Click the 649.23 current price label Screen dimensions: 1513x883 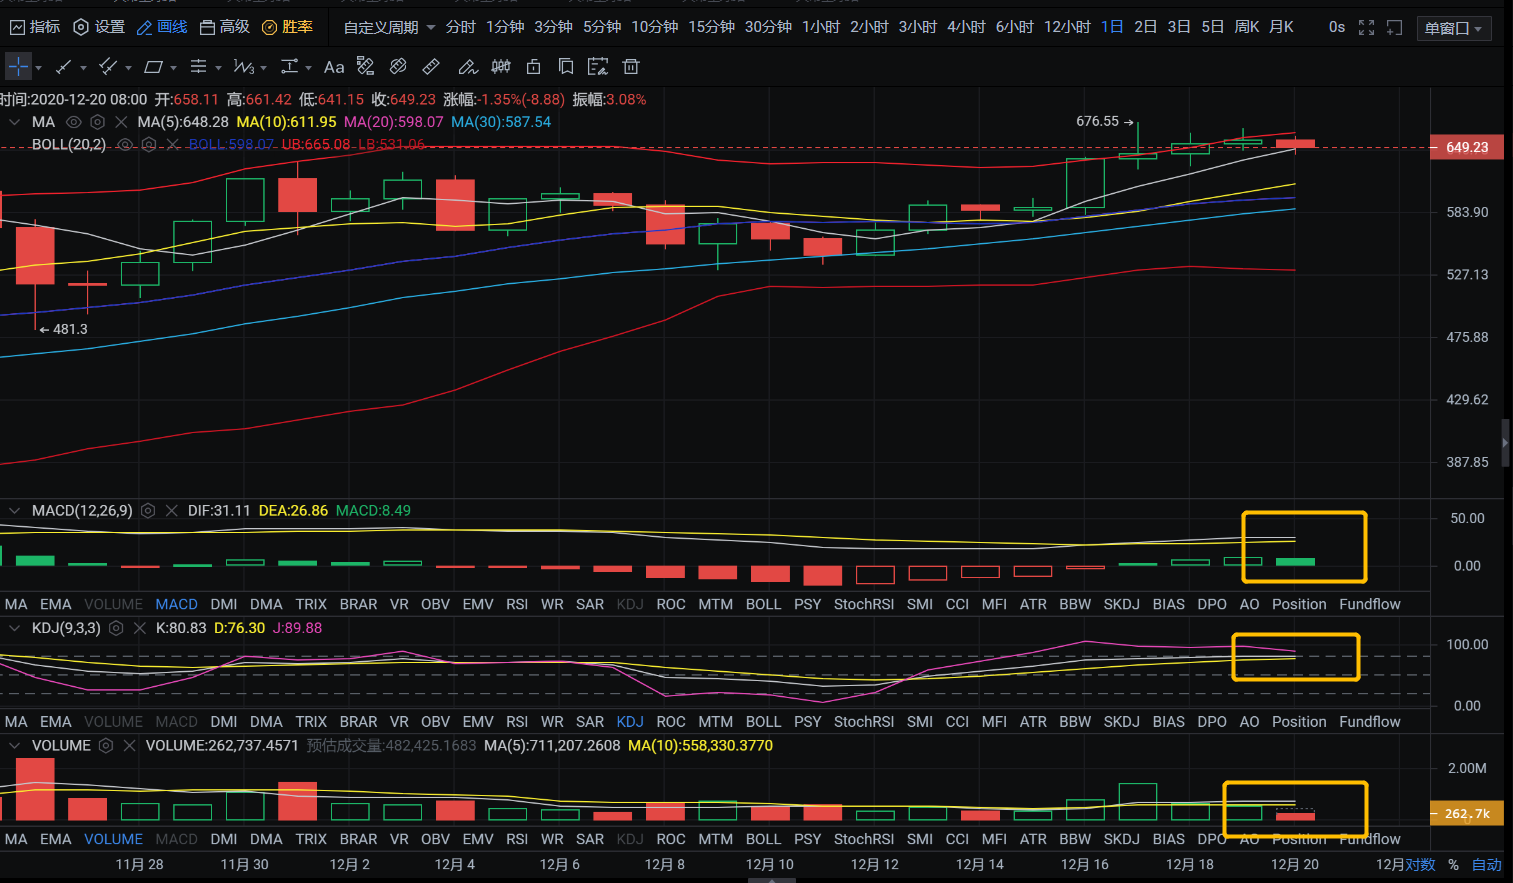coord(1466,147)
